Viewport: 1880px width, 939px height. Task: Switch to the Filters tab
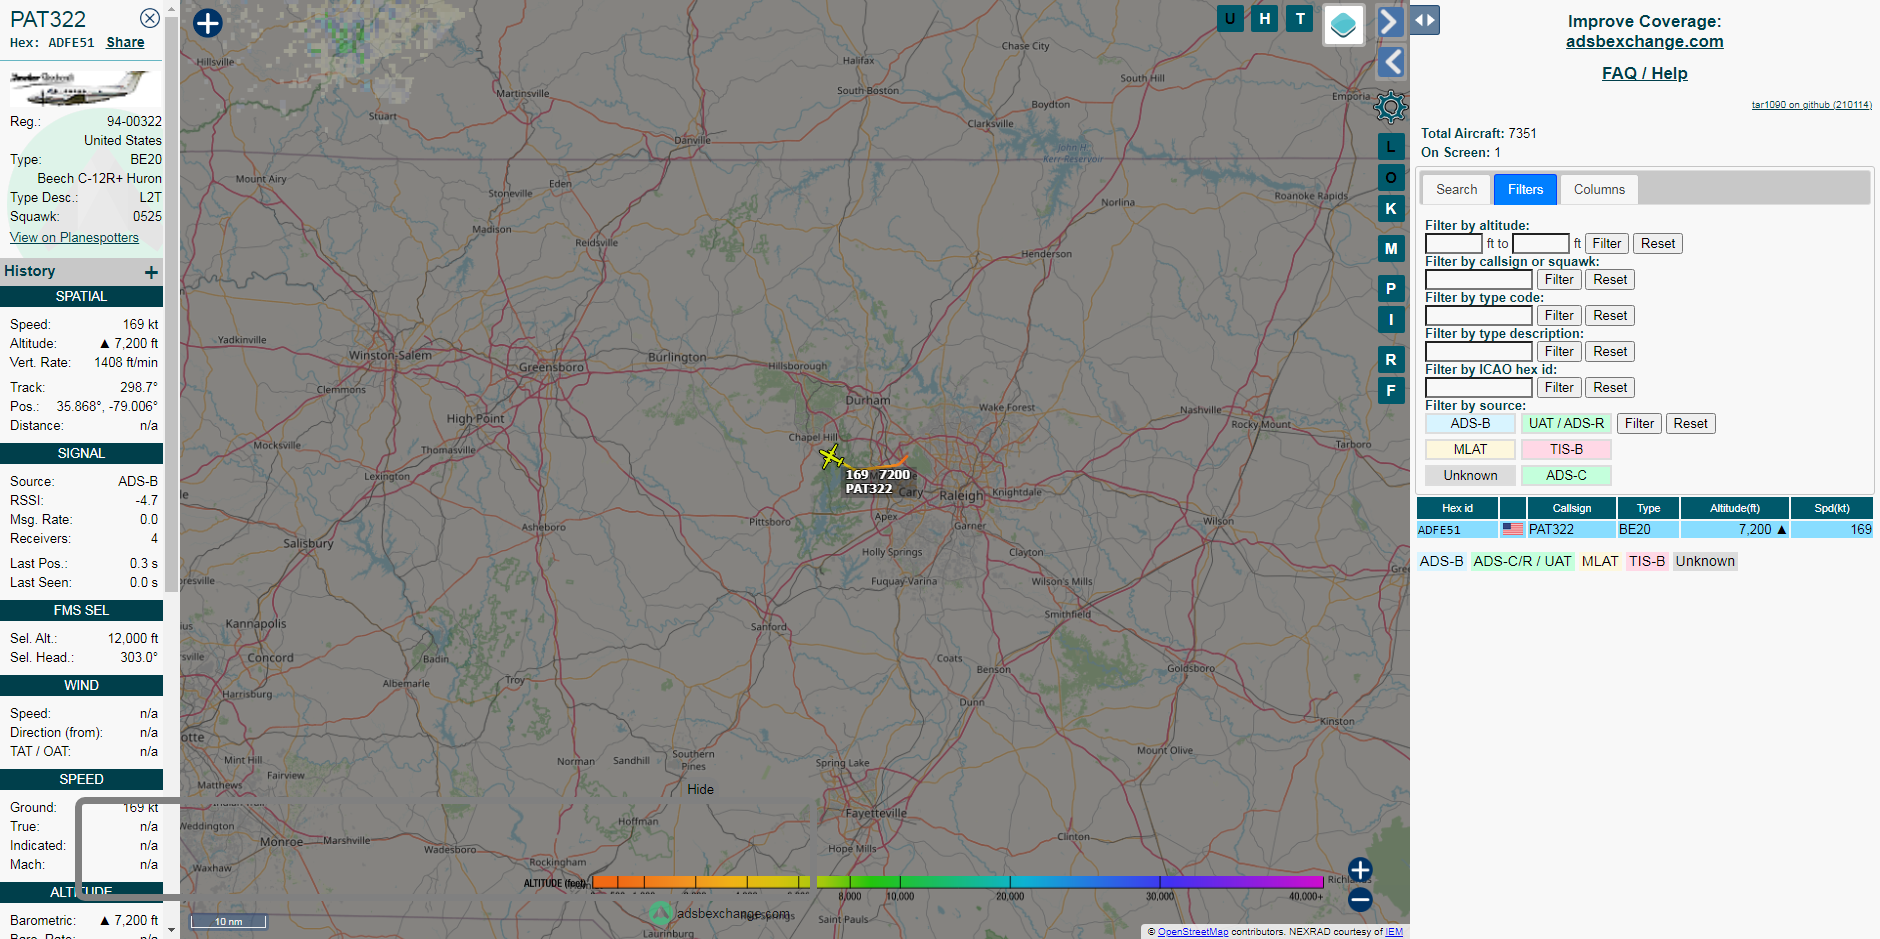1525,189
